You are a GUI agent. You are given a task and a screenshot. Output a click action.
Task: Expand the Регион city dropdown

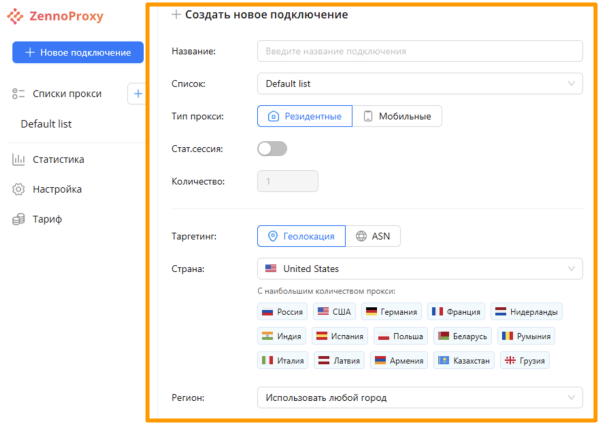pos(419,398)
